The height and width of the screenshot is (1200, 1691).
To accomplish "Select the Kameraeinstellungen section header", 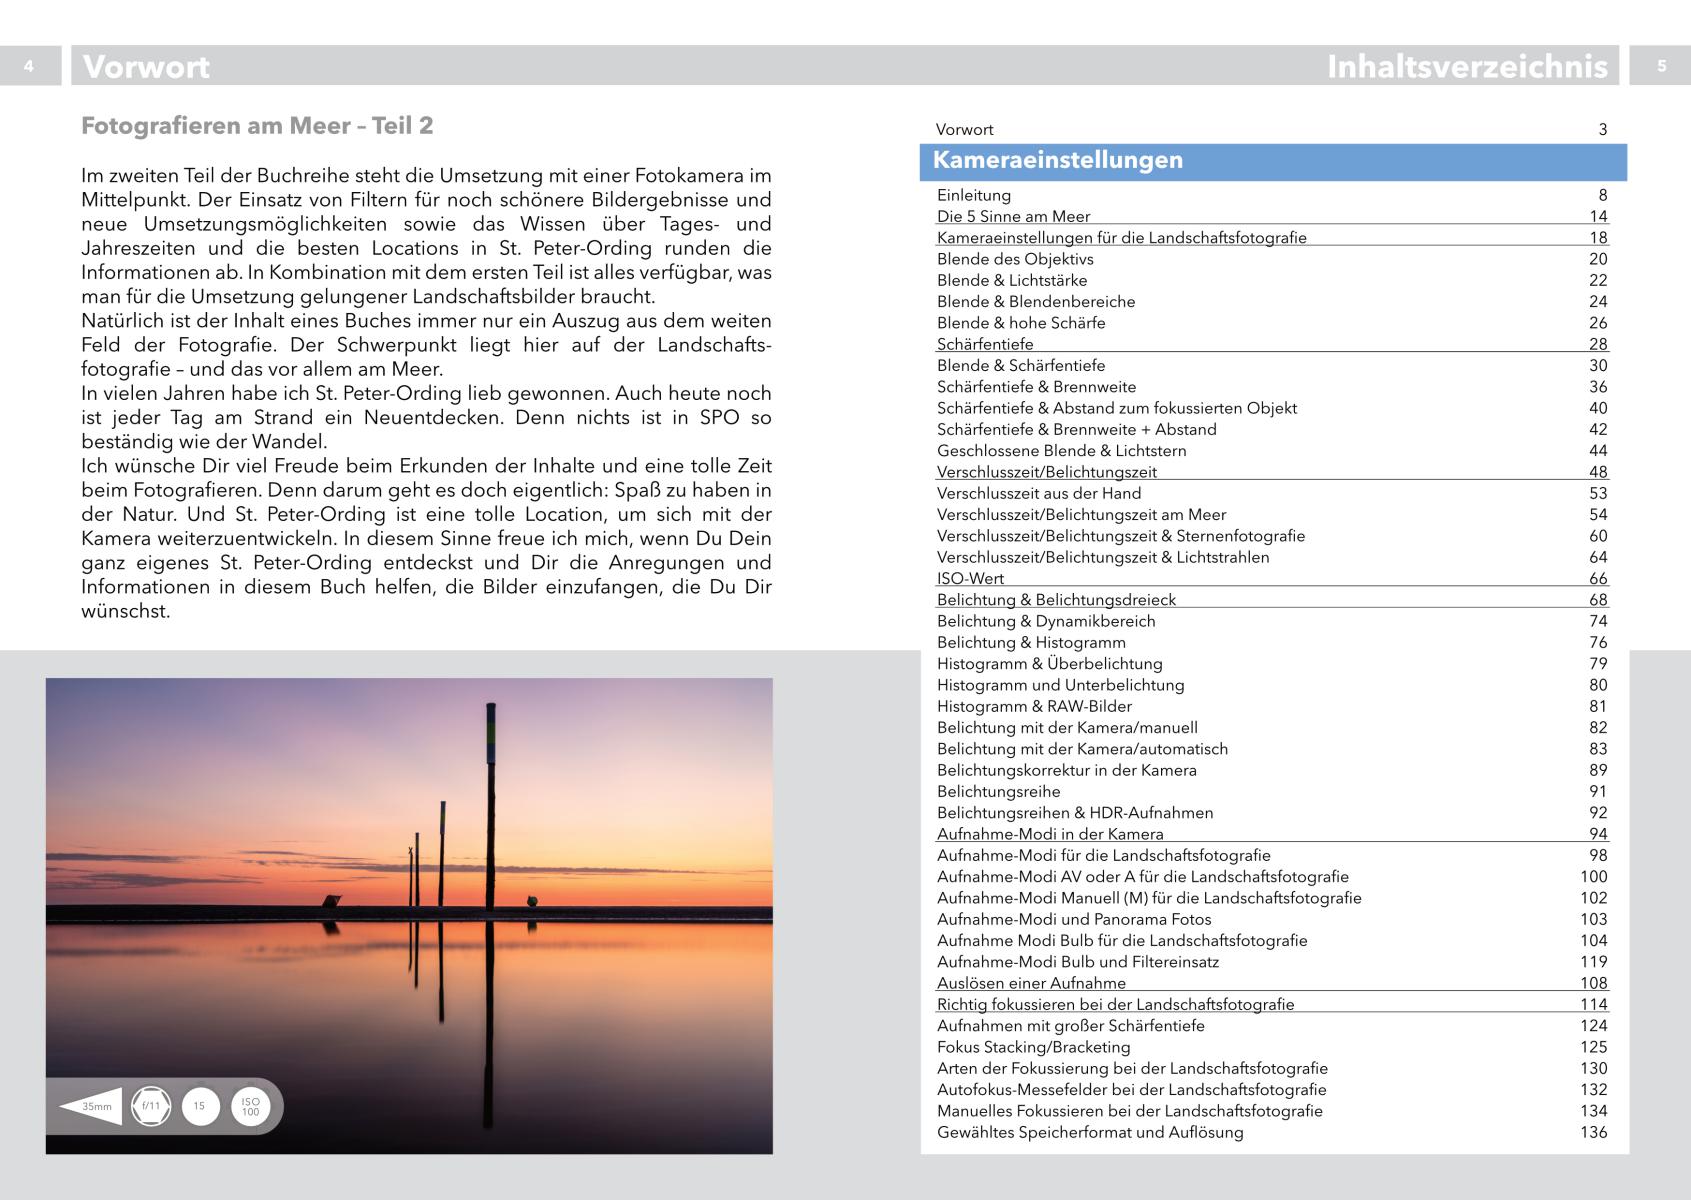I will pyautogui.click(x=1057, y=161).
